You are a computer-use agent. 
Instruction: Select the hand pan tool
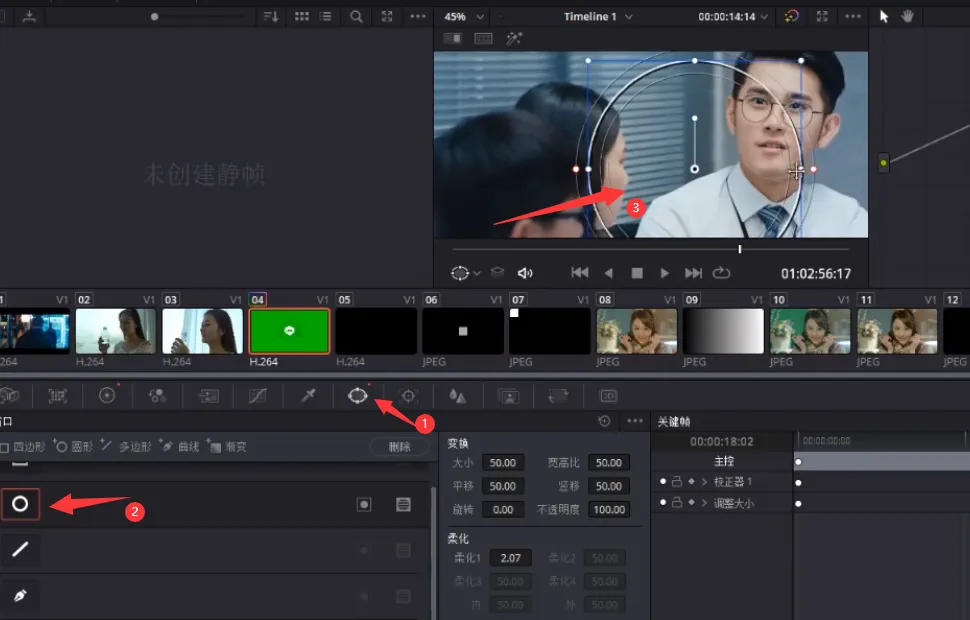click(x=908, y=17)
